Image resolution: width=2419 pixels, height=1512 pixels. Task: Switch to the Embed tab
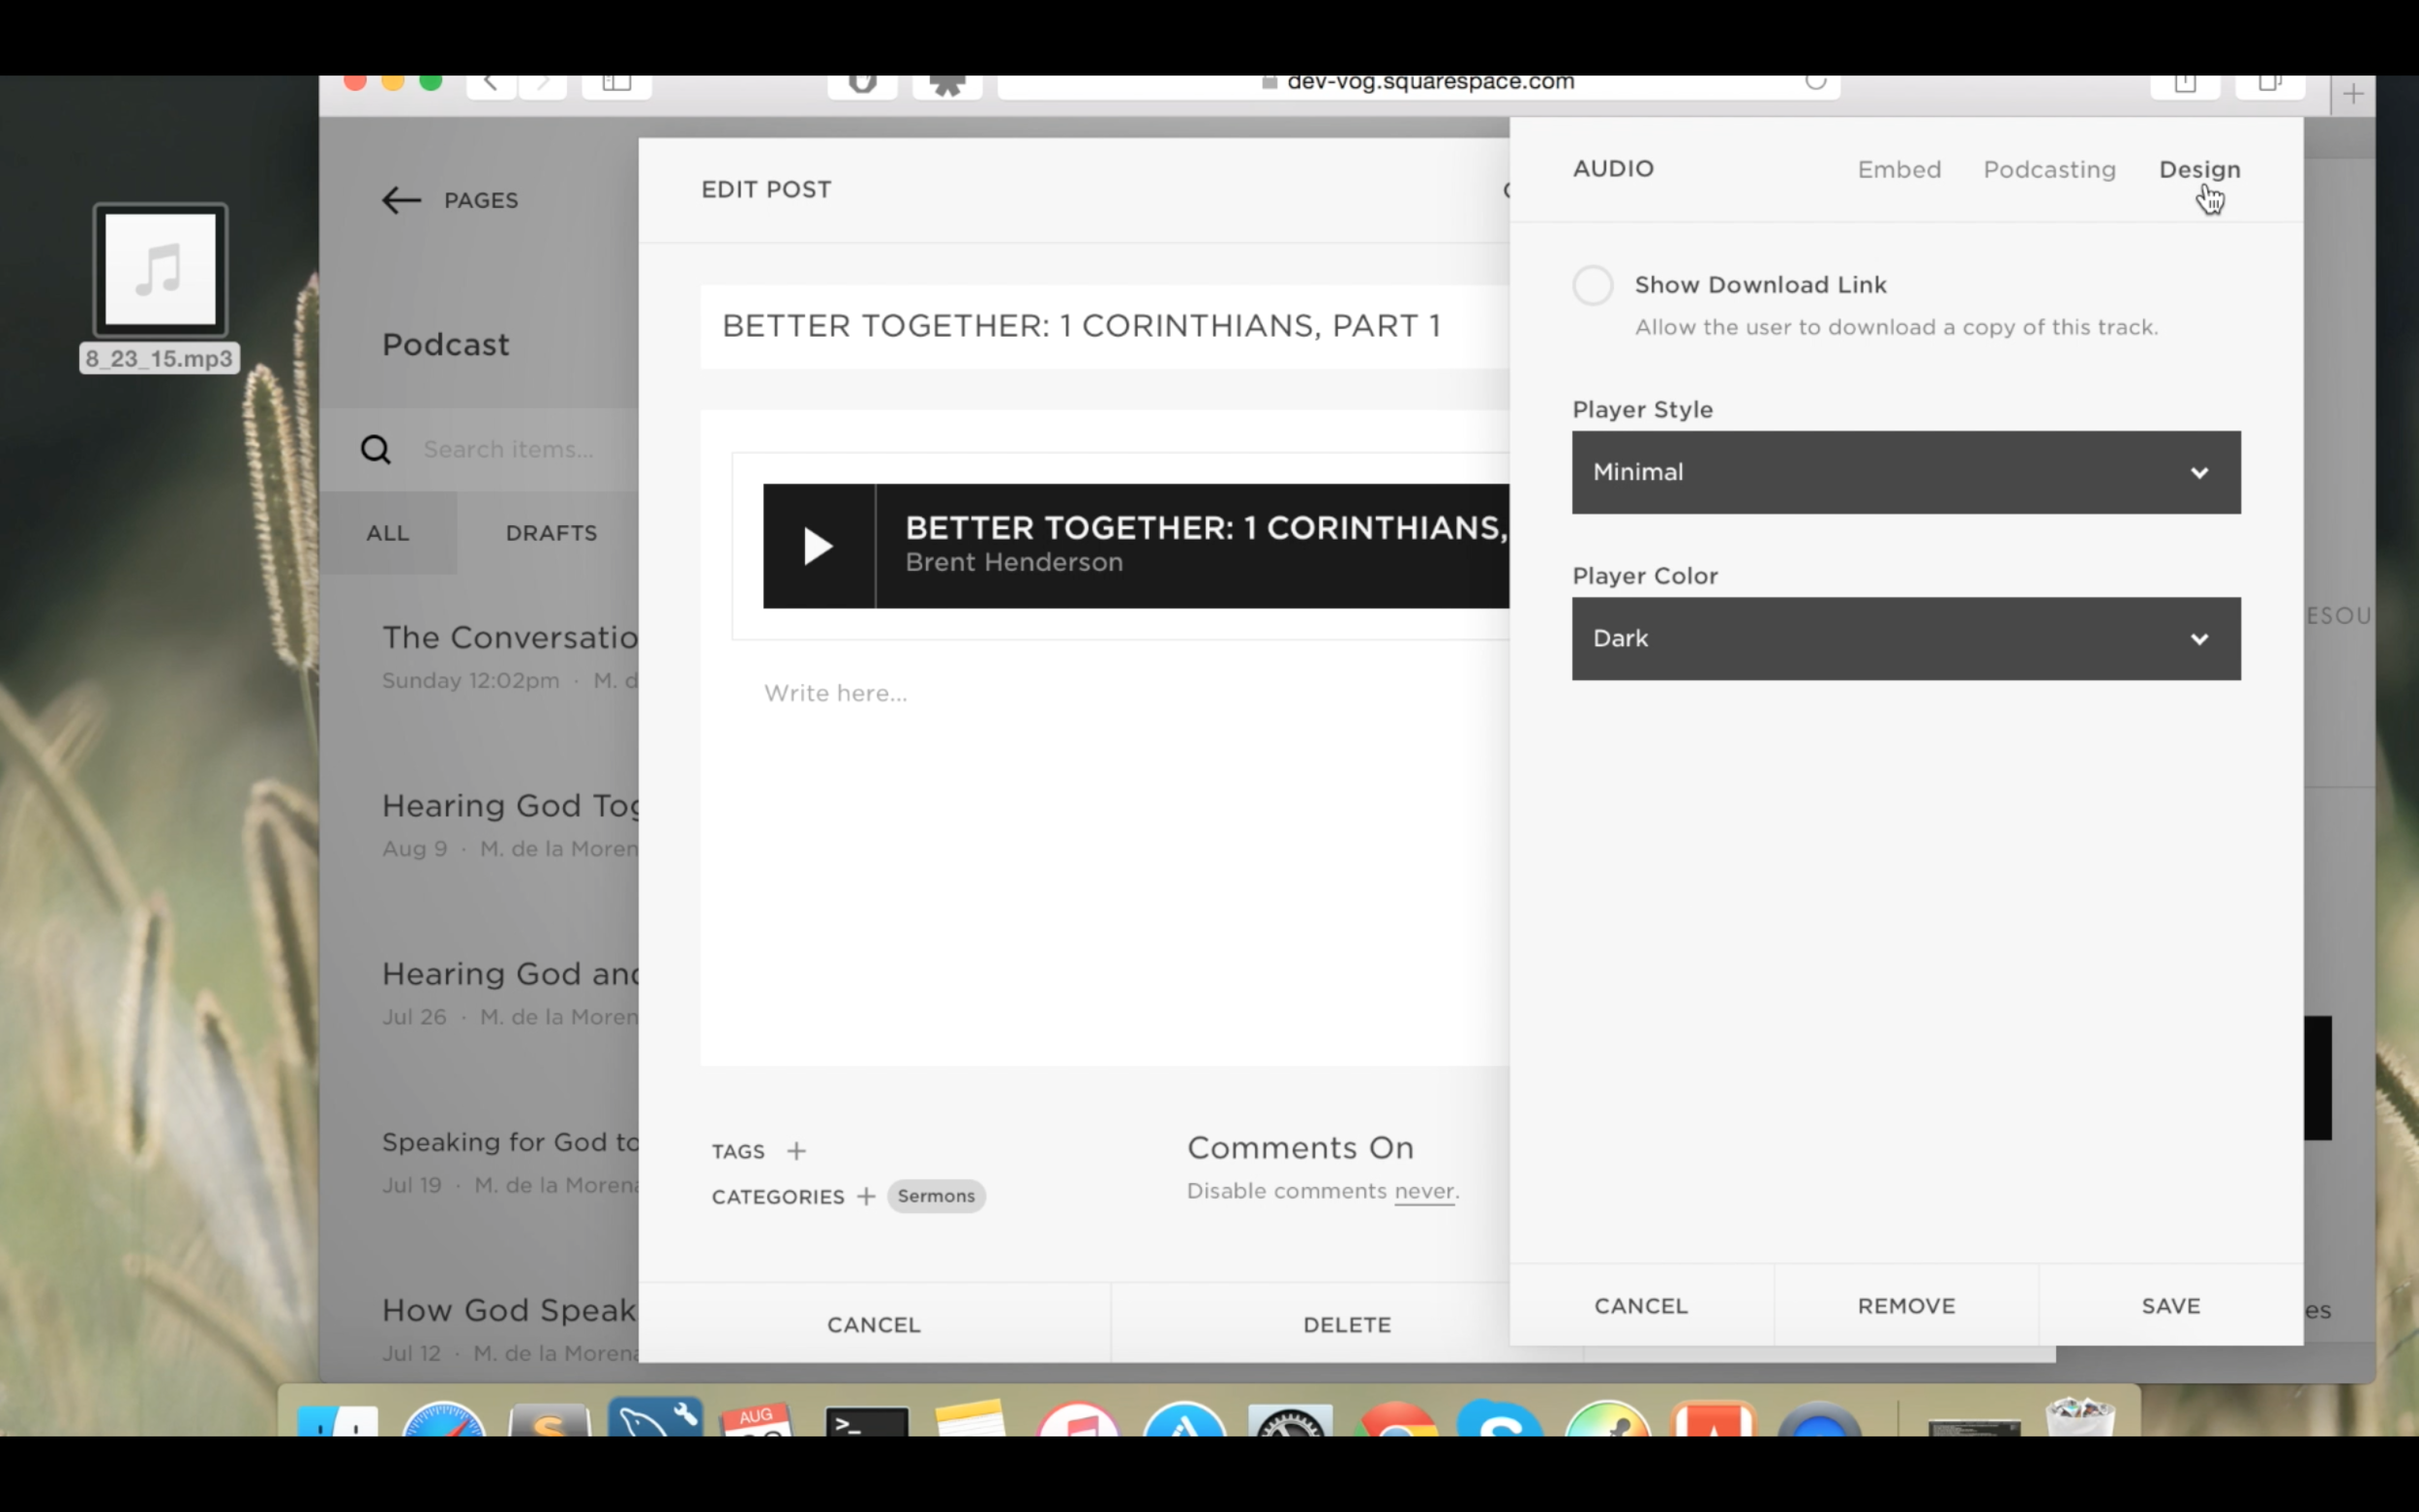(1899, 170)
